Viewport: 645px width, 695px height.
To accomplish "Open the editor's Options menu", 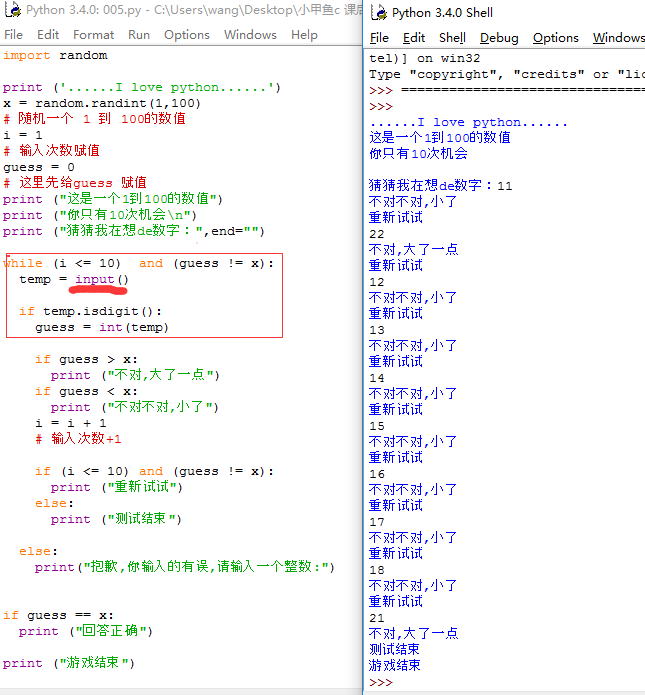I will click(187, 34).
